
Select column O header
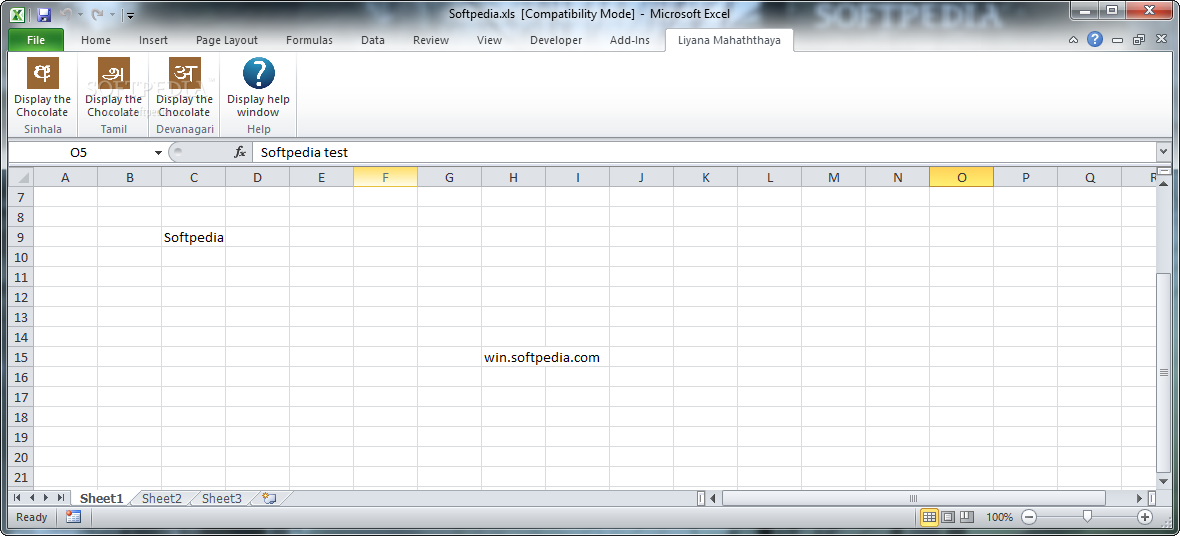tap(962, 178)
